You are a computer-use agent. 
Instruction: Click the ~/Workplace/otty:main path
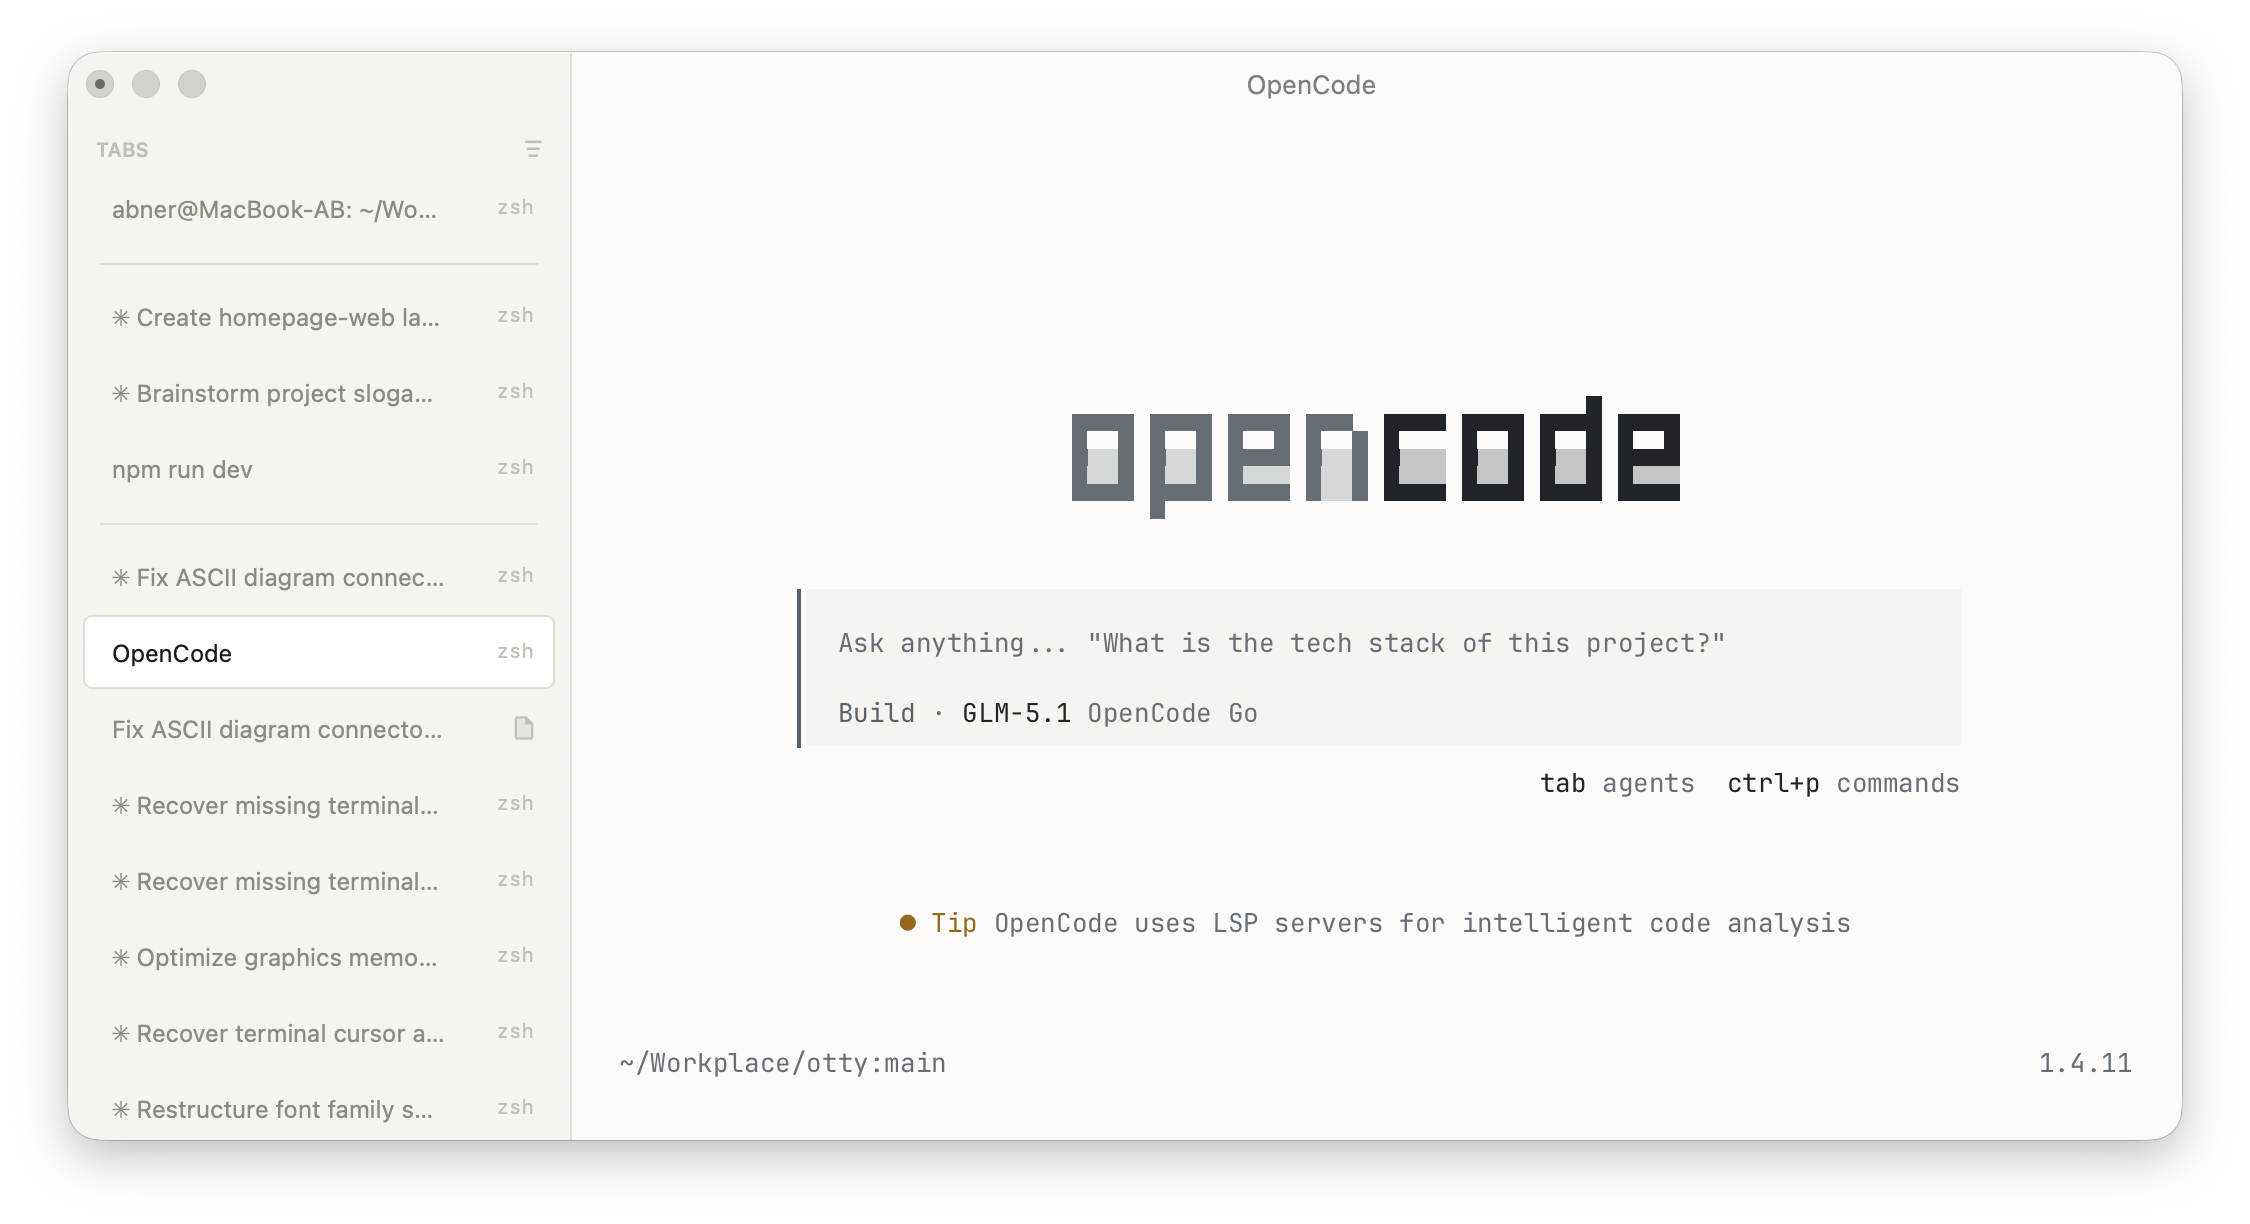coord(783,1063)
